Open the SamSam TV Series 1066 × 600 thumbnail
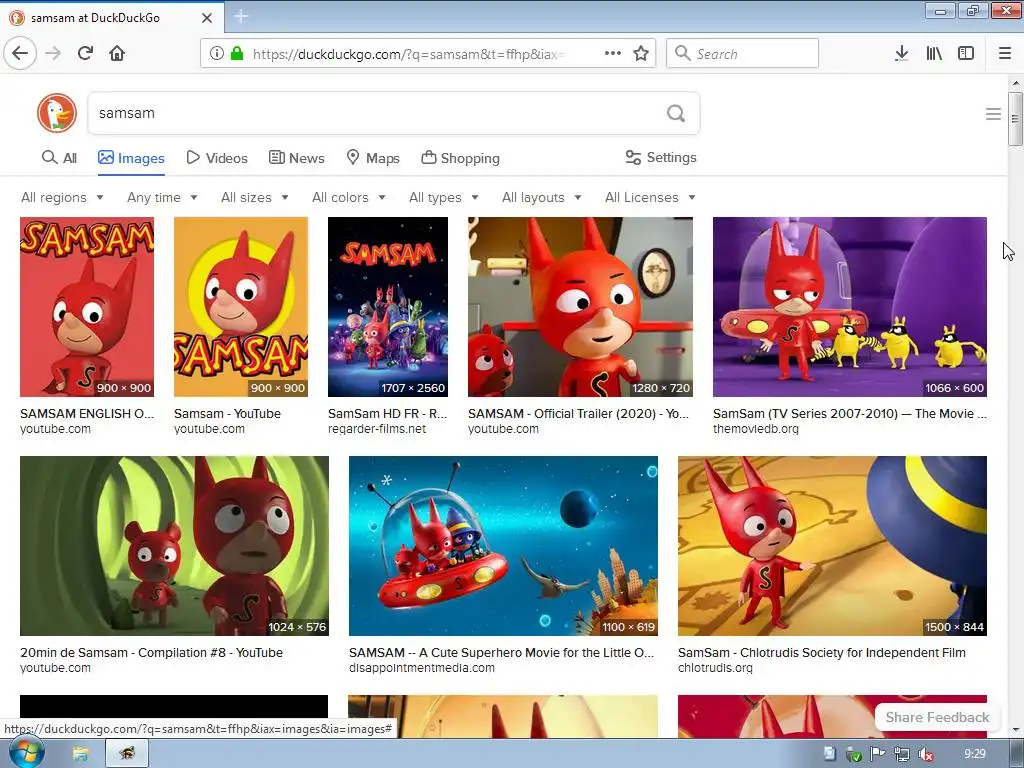Screen dimensions: 1024x768 point(850,307)
